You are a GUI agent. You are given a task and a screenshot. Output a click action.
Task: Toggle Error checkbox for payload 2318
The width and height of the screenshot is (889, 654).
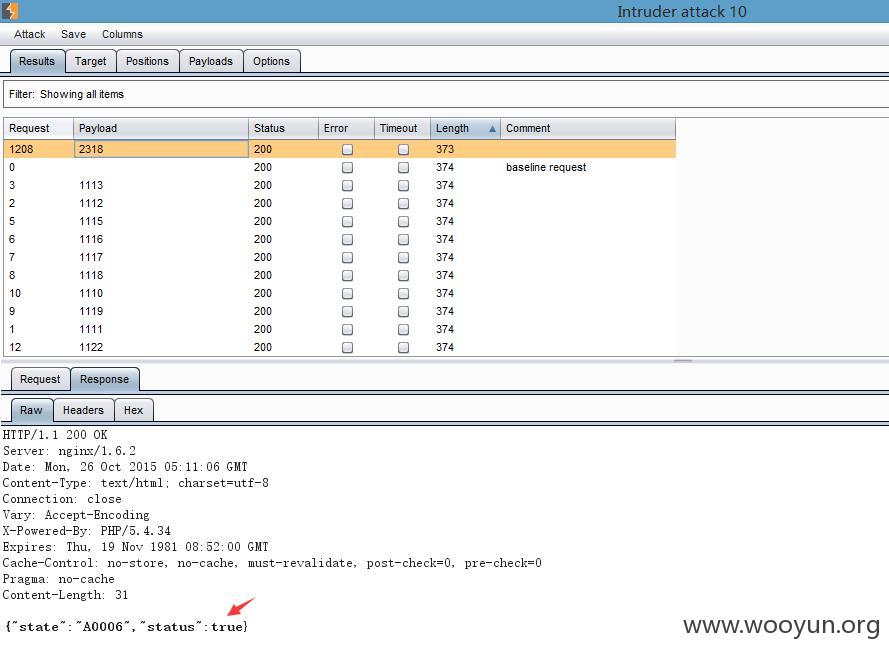click(348, 149)
